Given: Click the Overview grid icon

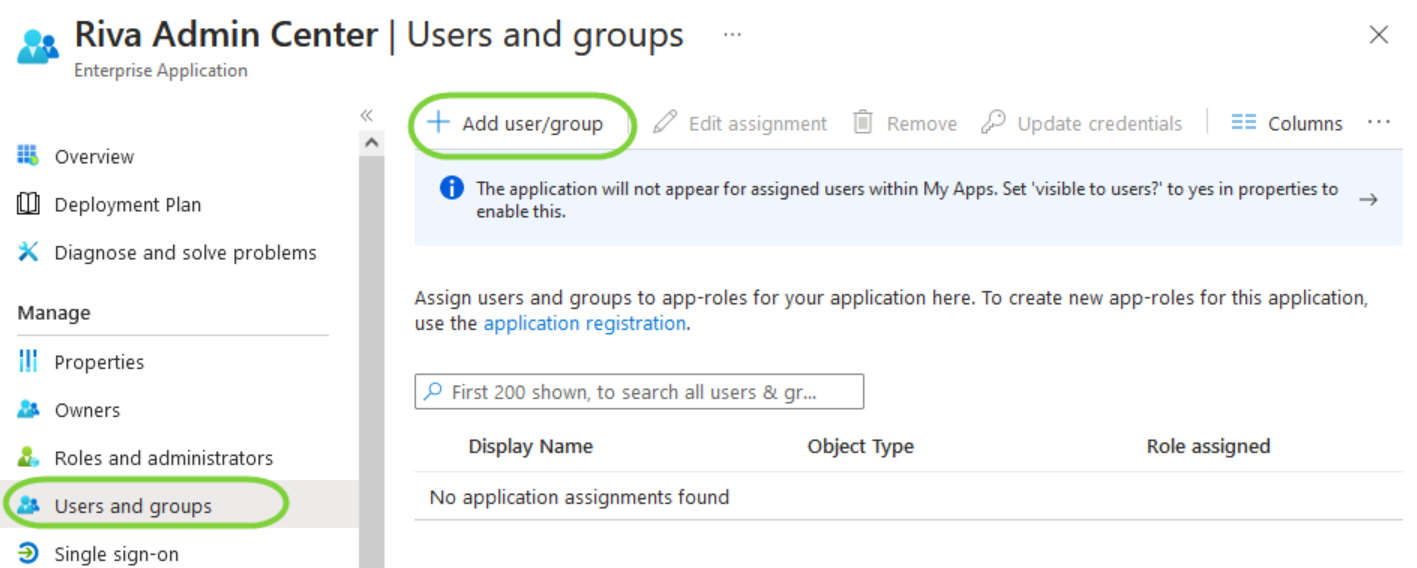Looking at the screenshot, I should tap(28, 156).
